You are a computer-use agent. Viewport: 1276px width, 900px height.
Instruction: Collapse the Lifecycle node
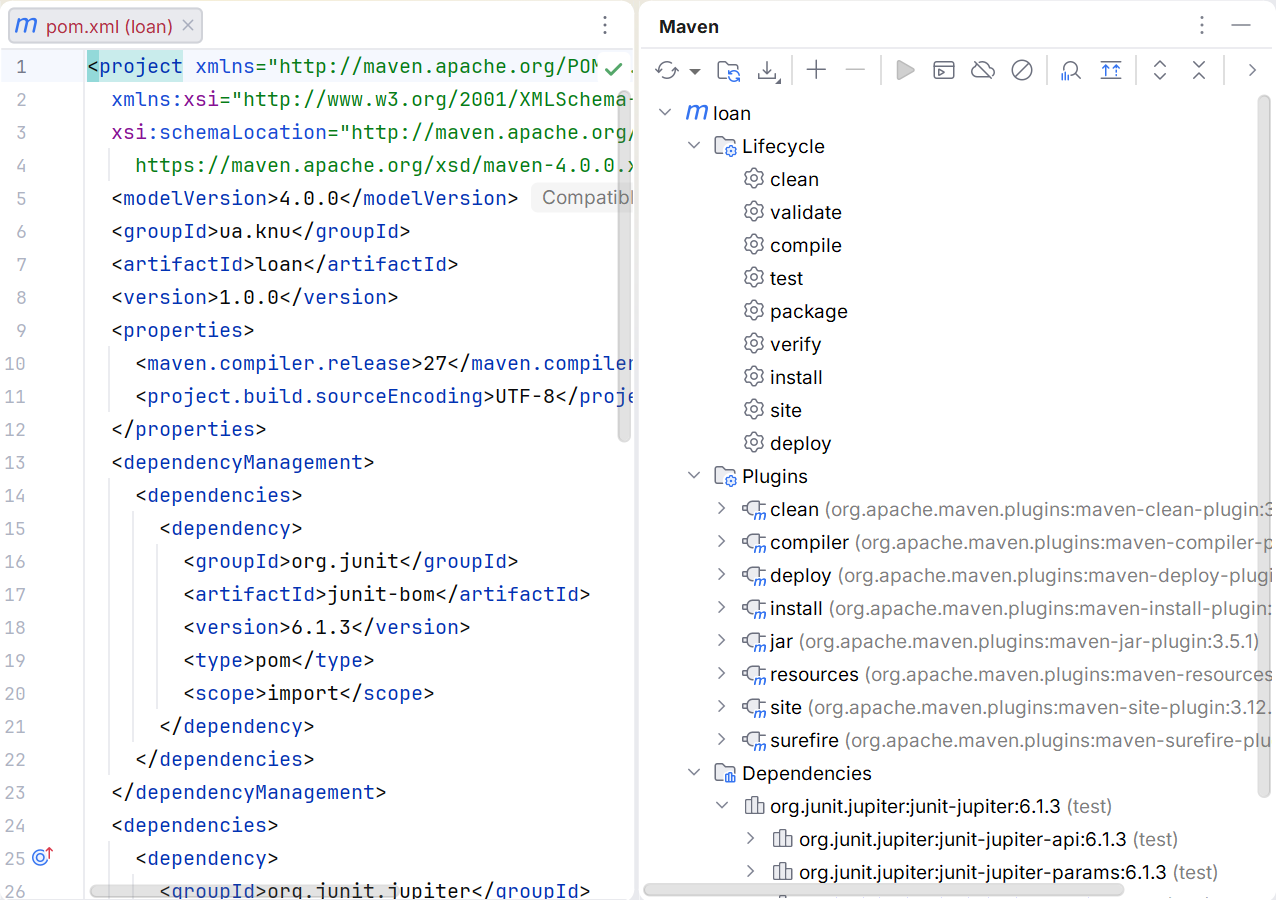[694, 146]
